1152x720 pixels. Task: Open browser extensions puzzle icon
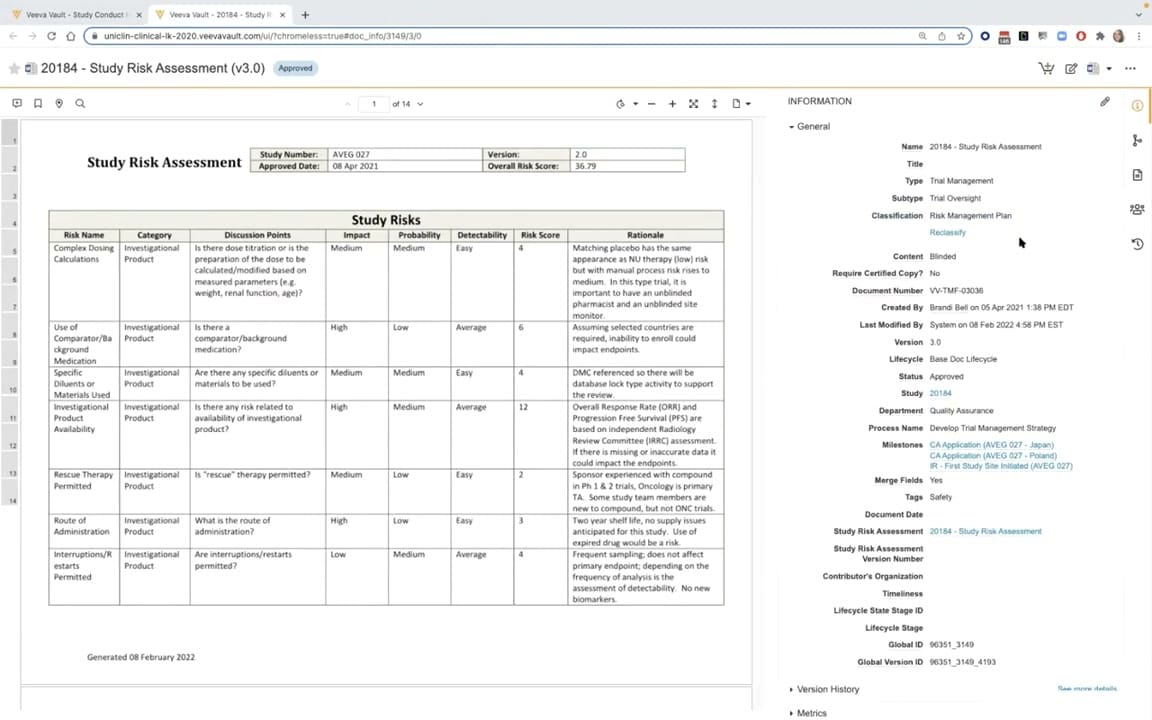point(1100,36)
